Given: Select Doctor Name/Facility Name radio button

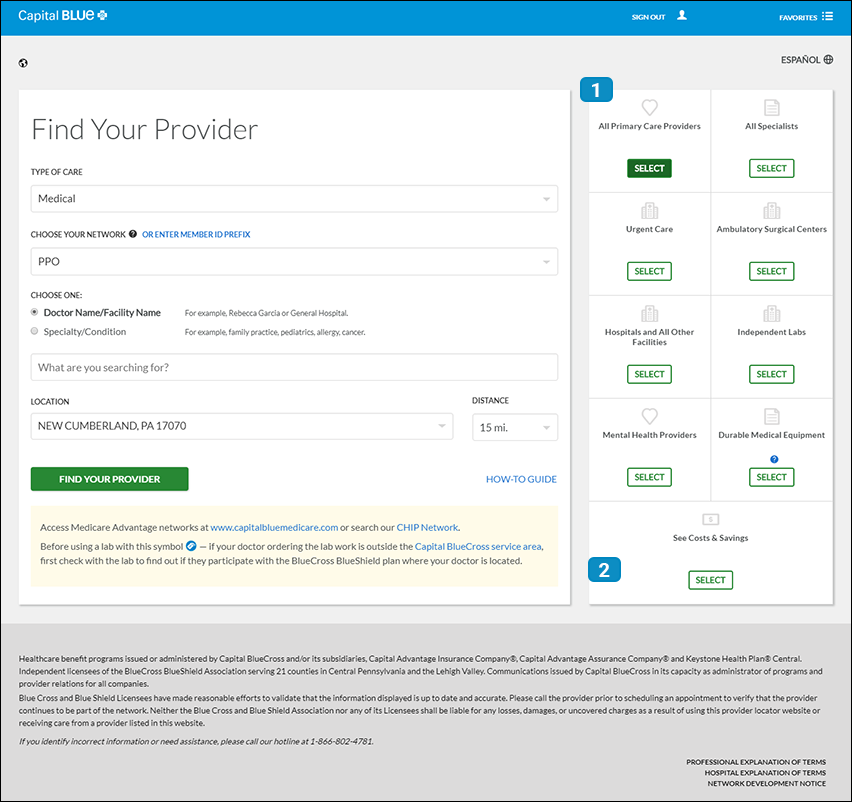Looking at the screenshot, I should click(35, 312).
